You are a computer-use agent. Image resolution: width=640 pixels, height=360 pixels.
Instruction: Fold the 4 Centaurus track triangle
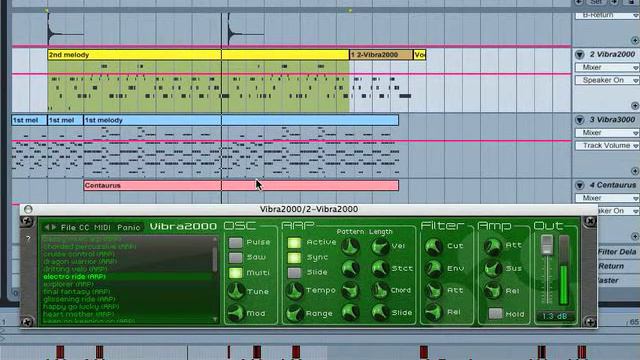pos(580,185)
